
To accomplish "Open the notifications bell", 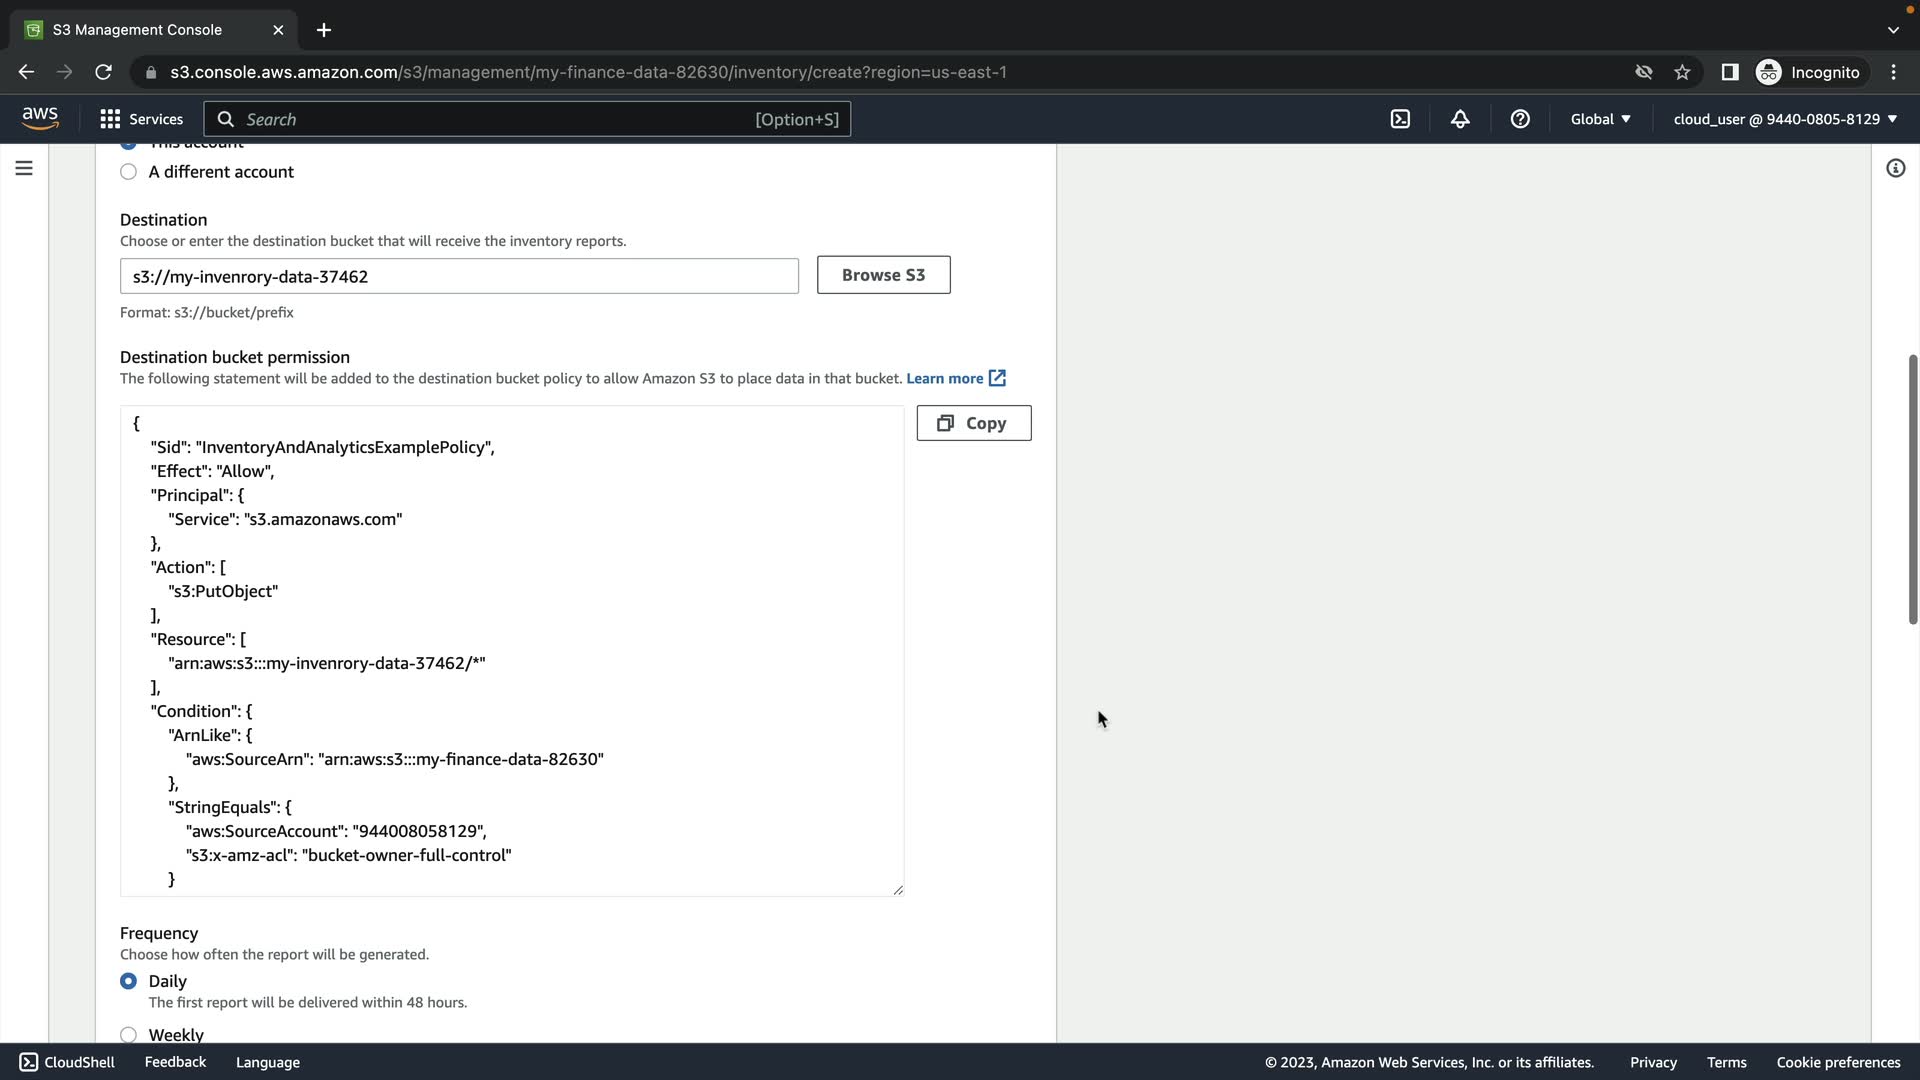I will coord(1460,119).
